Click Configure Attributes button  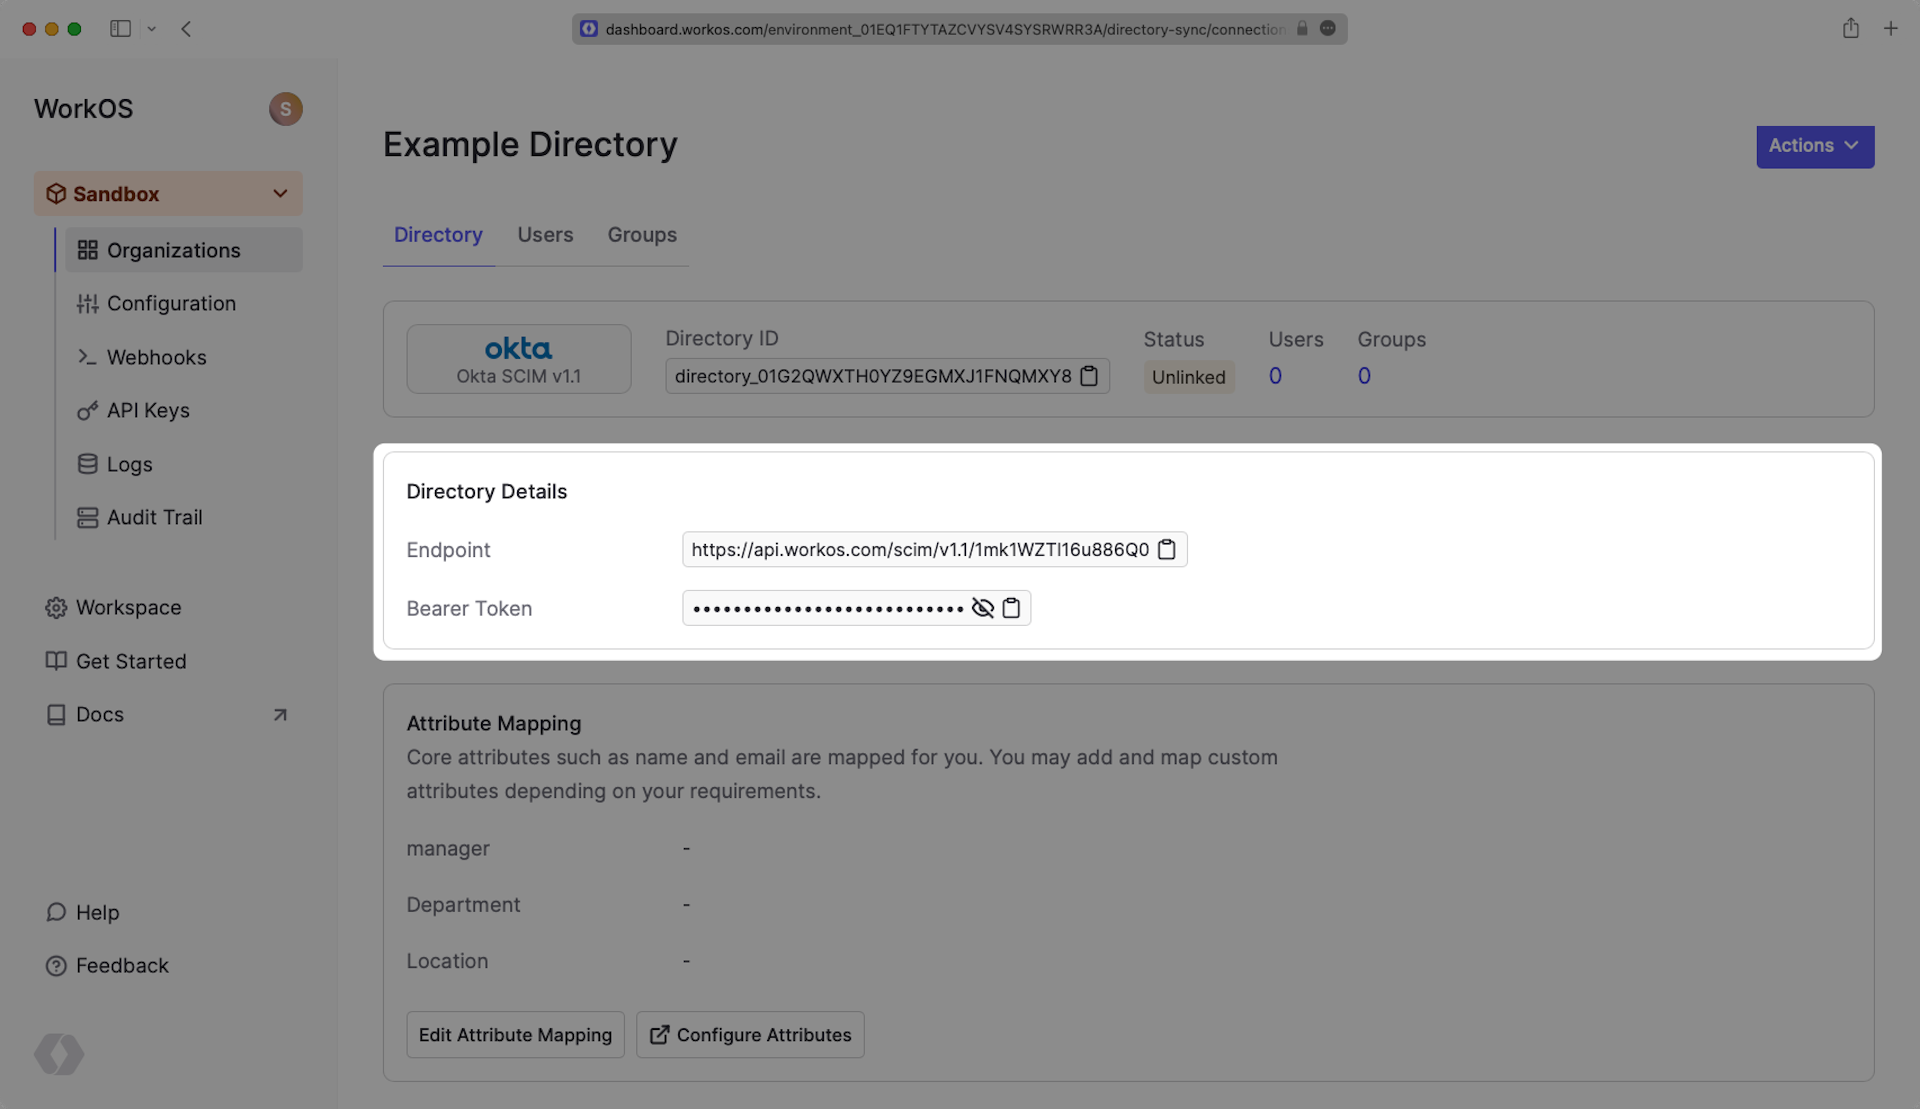coord(750,1035)
